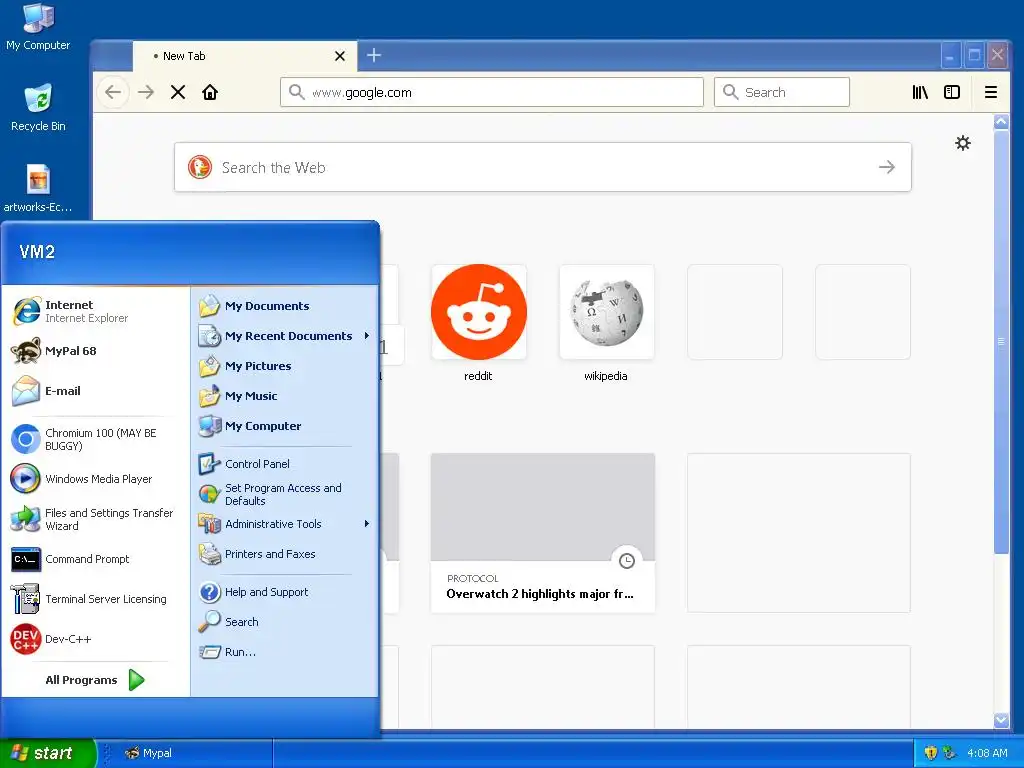Open the Run... dialog
Viewport: 1024px width, 768px height.
(284, 652)
